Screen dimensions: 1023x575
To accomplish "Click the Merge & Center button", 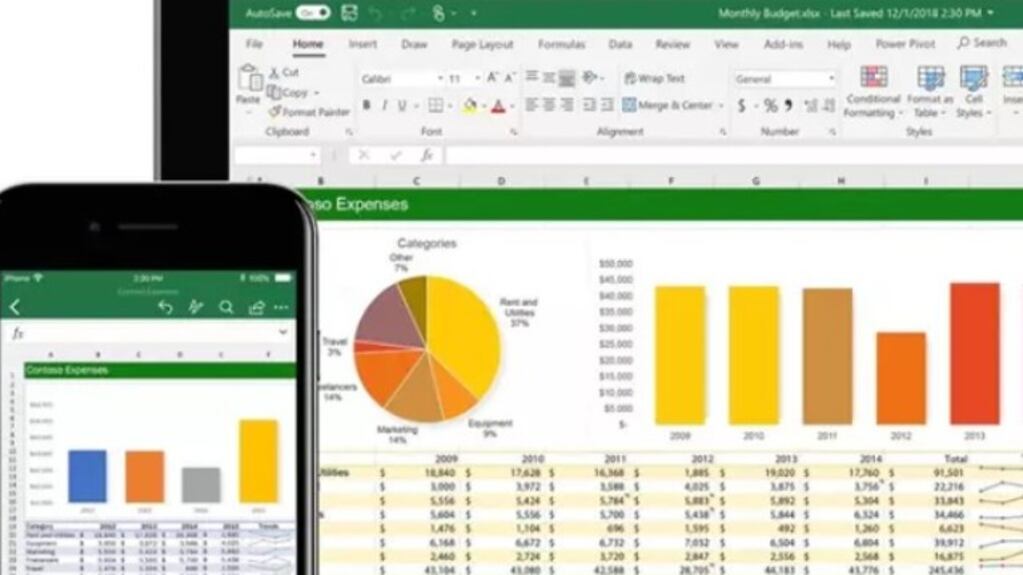I will (668, 105).
